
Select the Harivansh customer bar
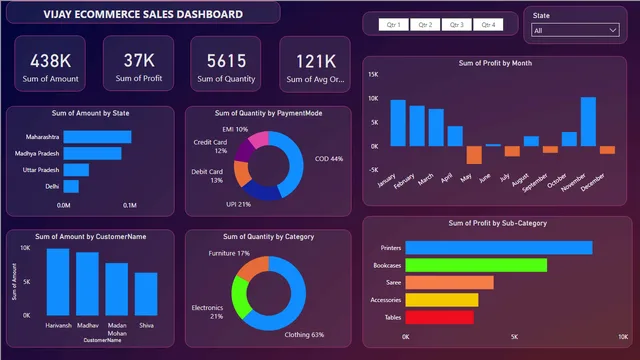point(58,282)
